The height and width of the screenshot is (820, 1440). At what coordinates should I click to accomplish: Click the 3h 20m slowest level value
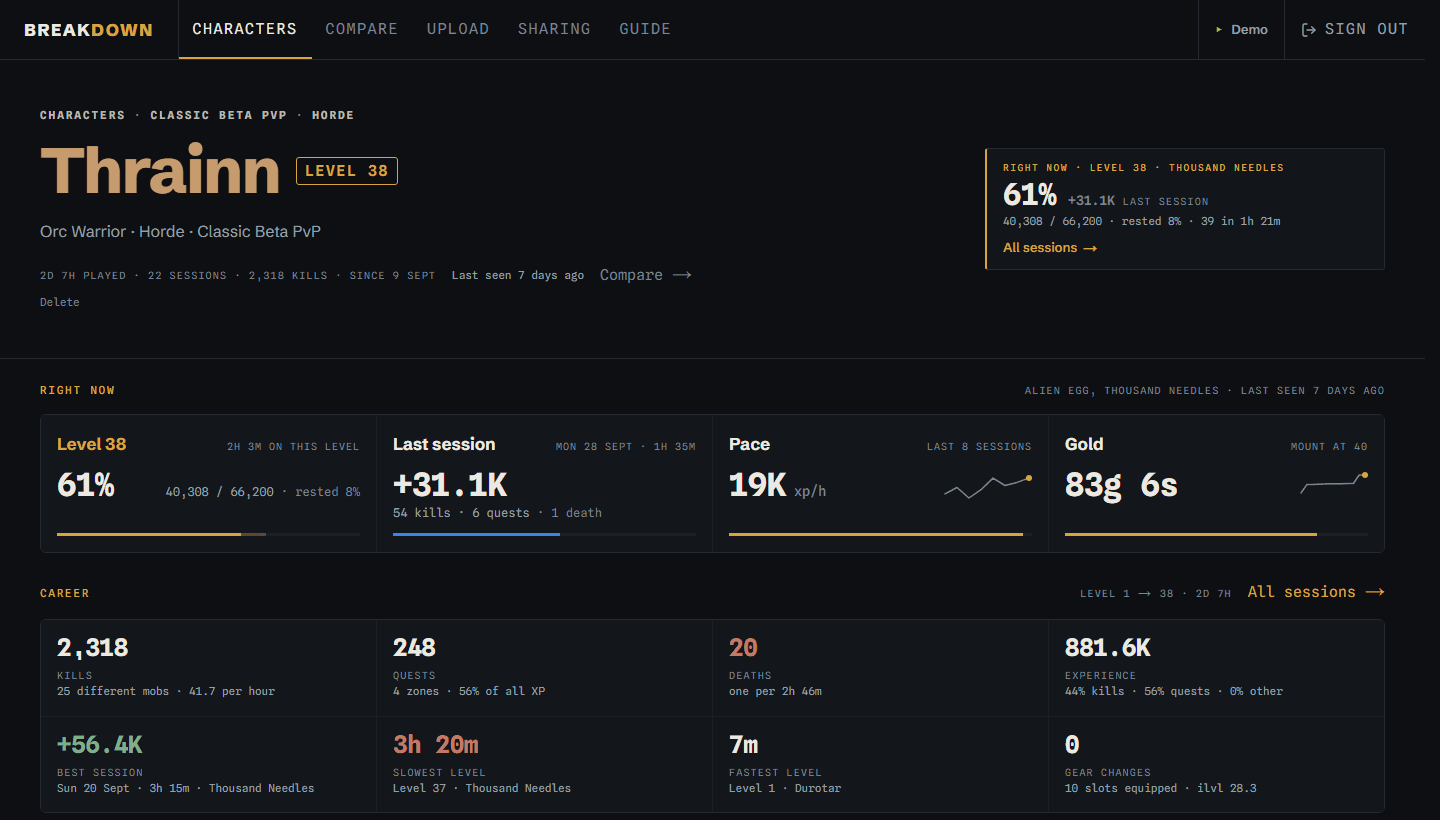[x=436, y=745]
